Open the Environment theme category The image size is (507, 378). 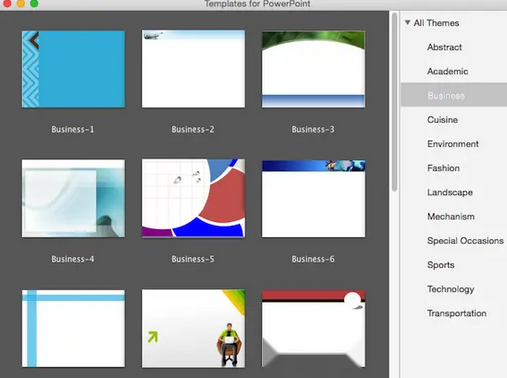coord(453,144)
